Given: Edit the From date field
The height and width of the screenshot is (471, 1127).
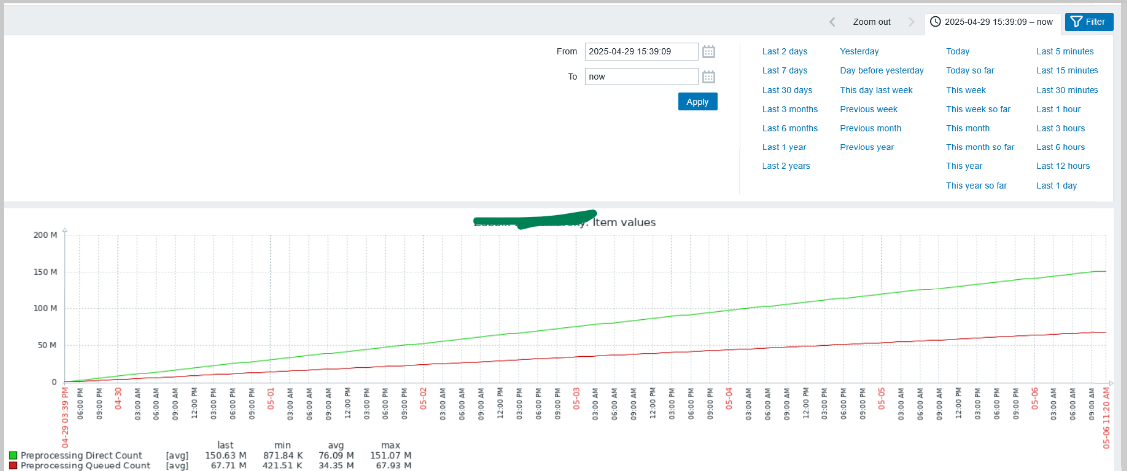Looking at the screenshot, I should click(641, 52).
